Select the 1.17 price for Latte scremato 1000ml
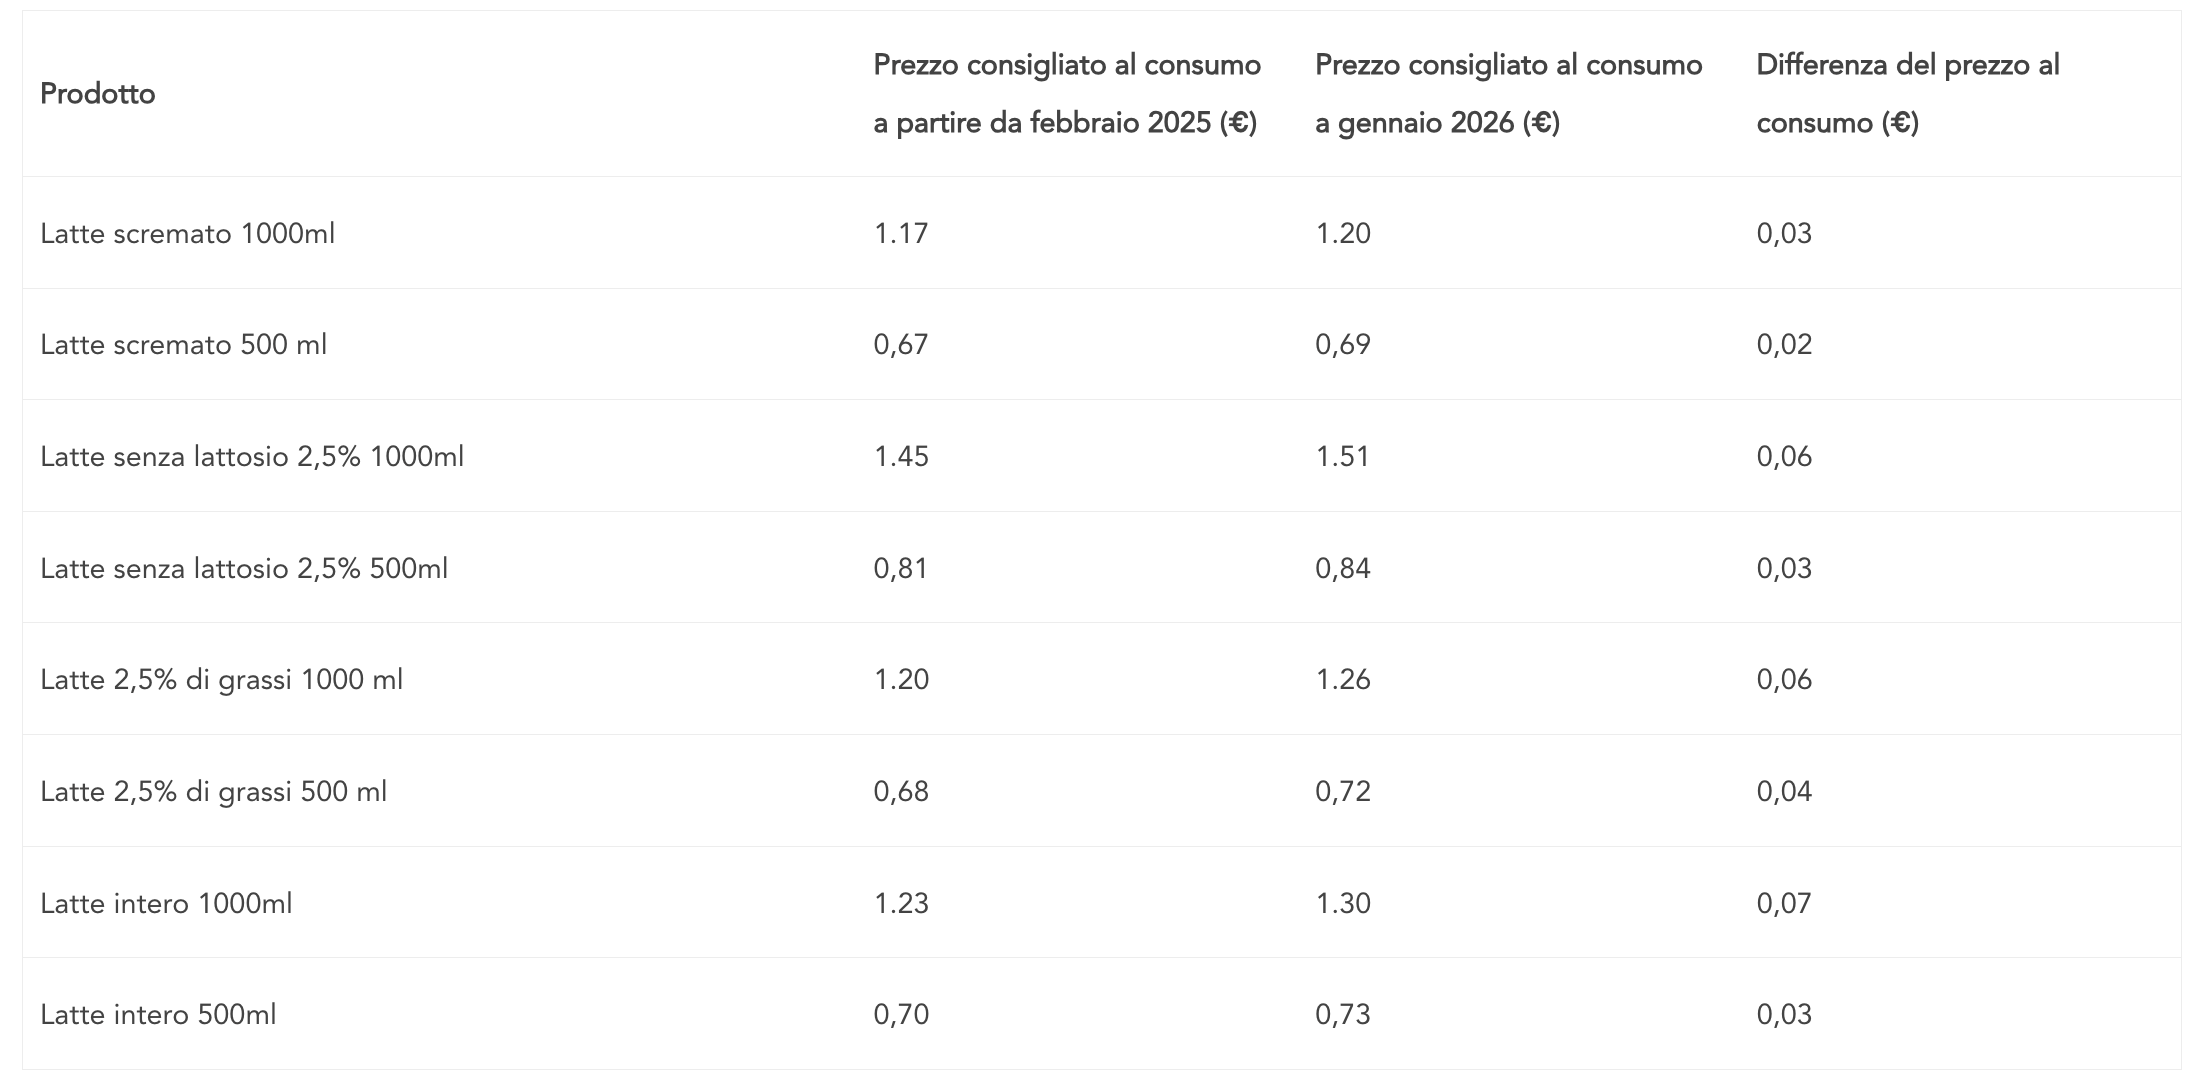Screen dimensions: 2206x1086 click(901, 233)
